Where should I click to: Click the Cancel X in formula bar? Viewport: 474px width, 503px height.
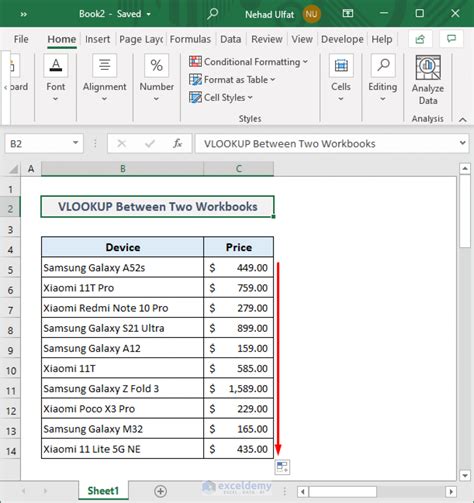click(x=122, y=144)
